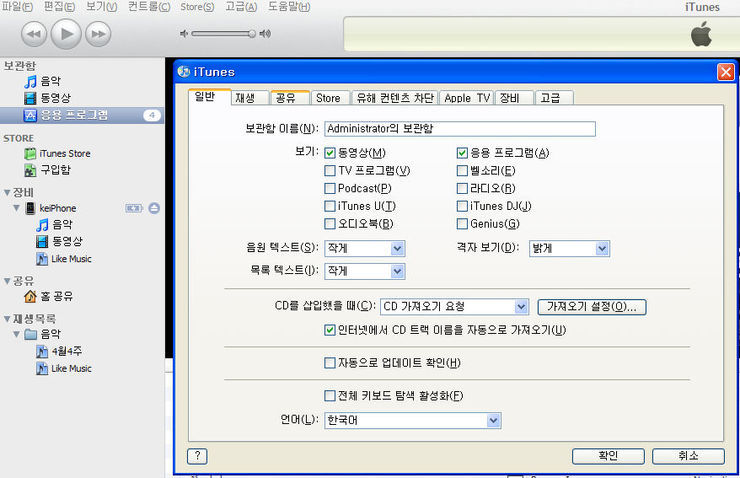
Task: Enable 전체 키보드 탐색 활성화(F) checkbox
Action: (330, 395)
